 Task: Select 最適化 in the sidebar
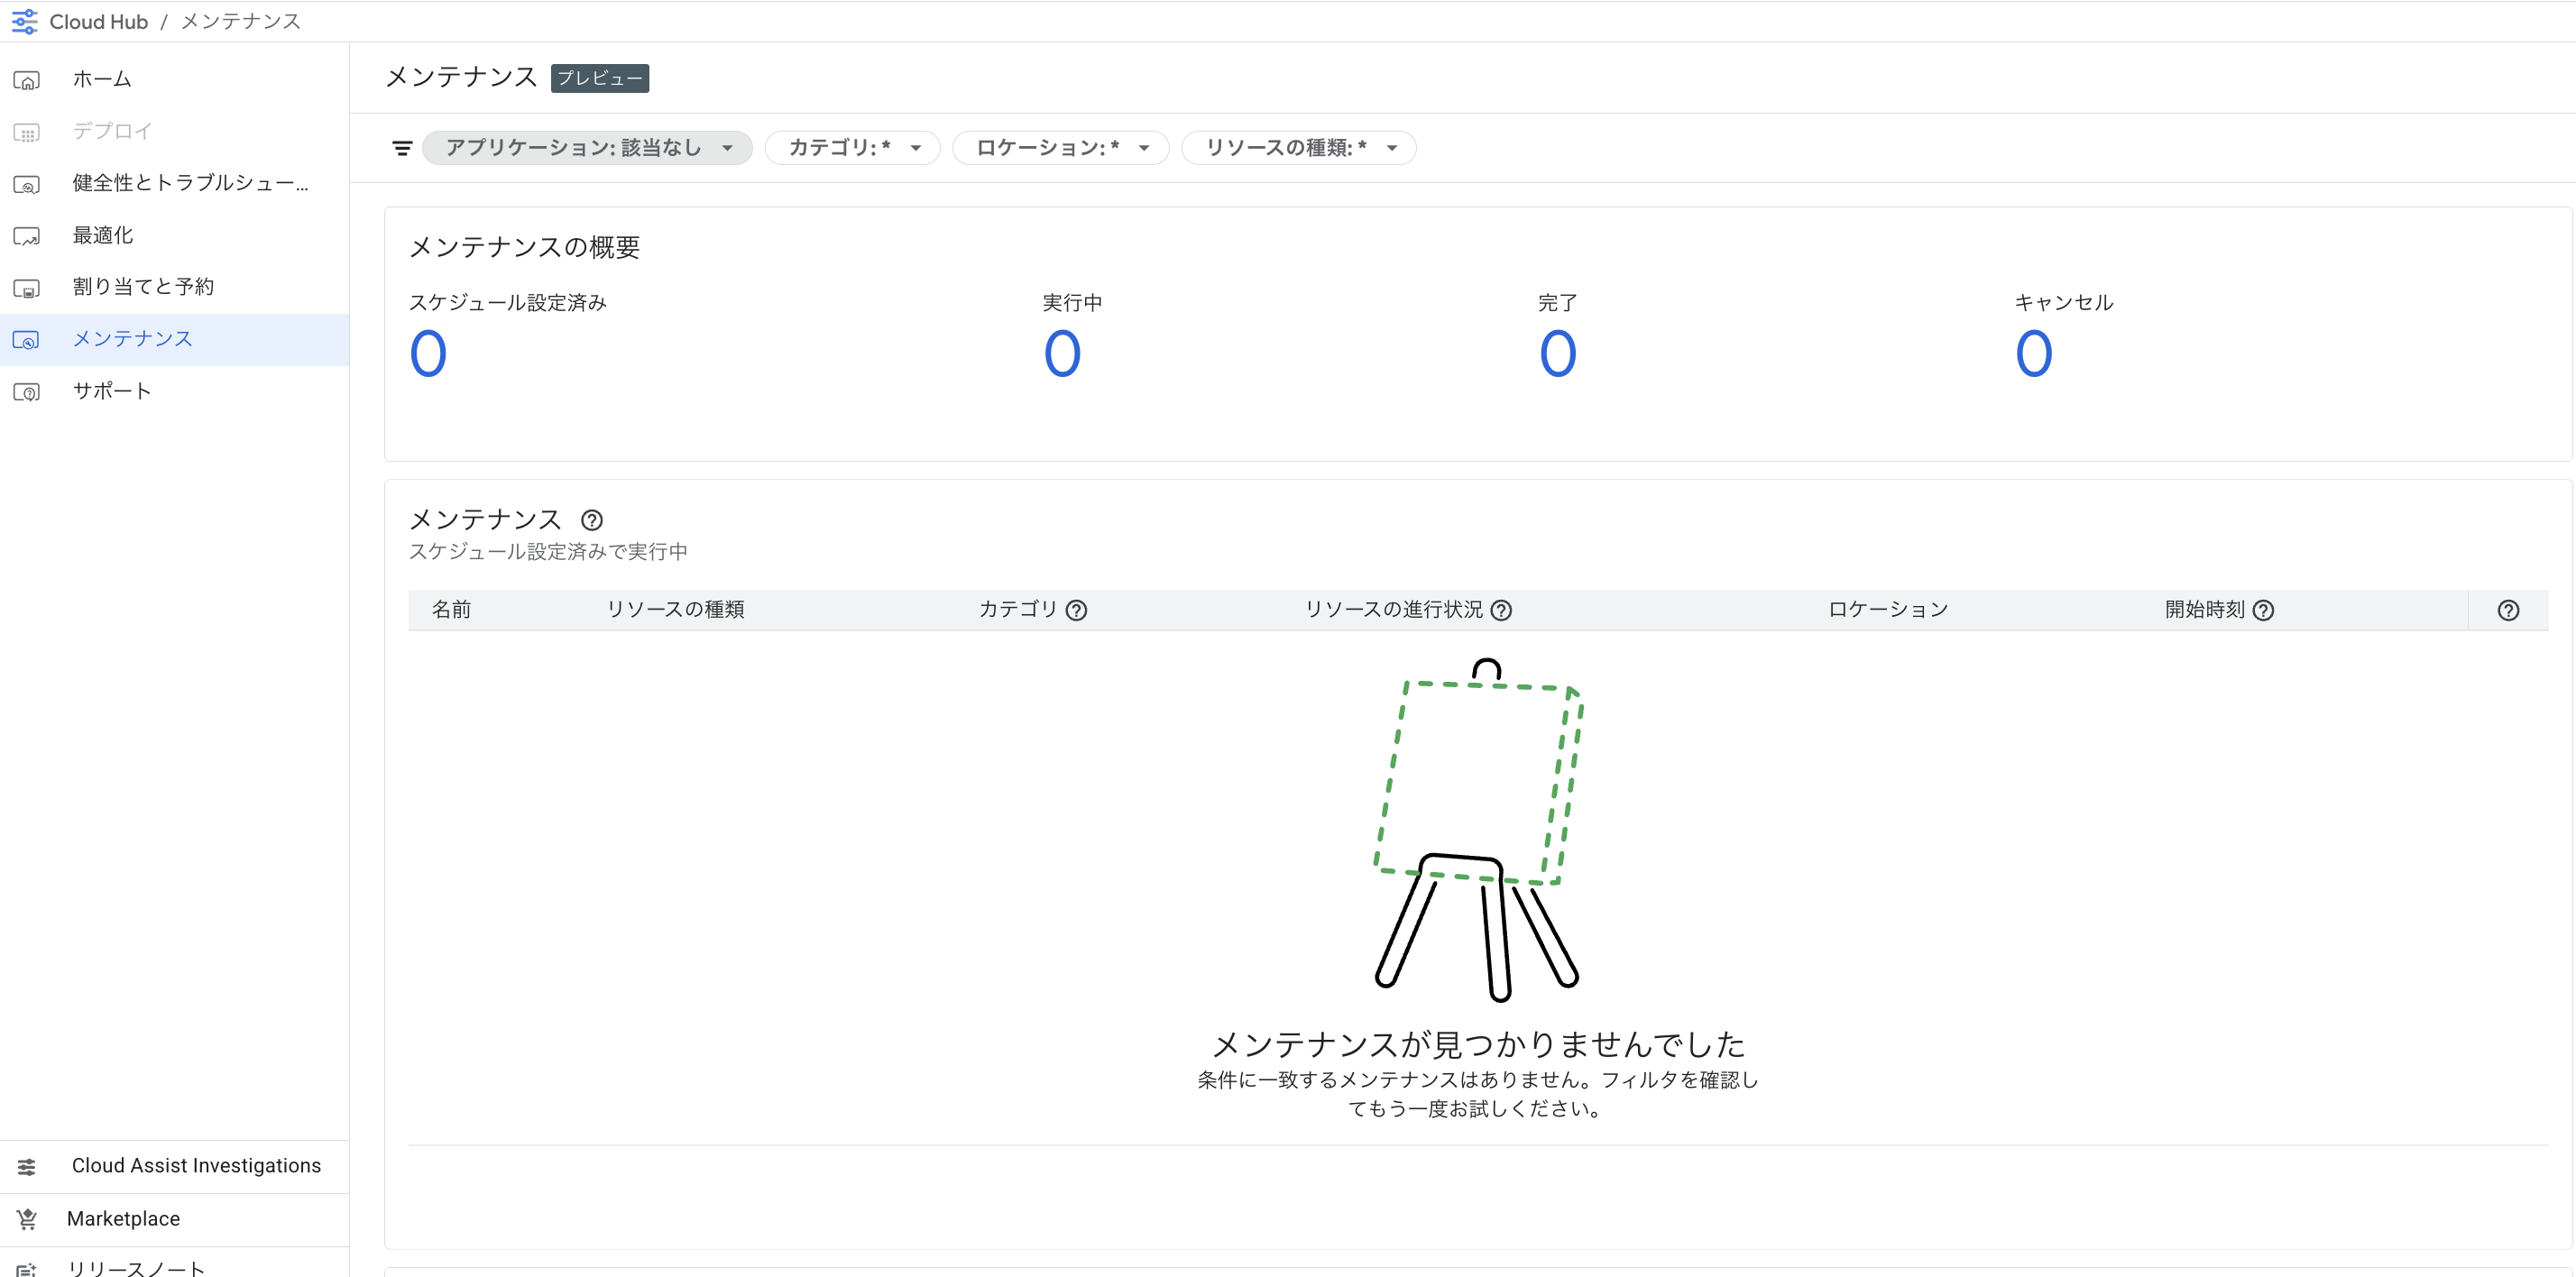pos(103,235)
